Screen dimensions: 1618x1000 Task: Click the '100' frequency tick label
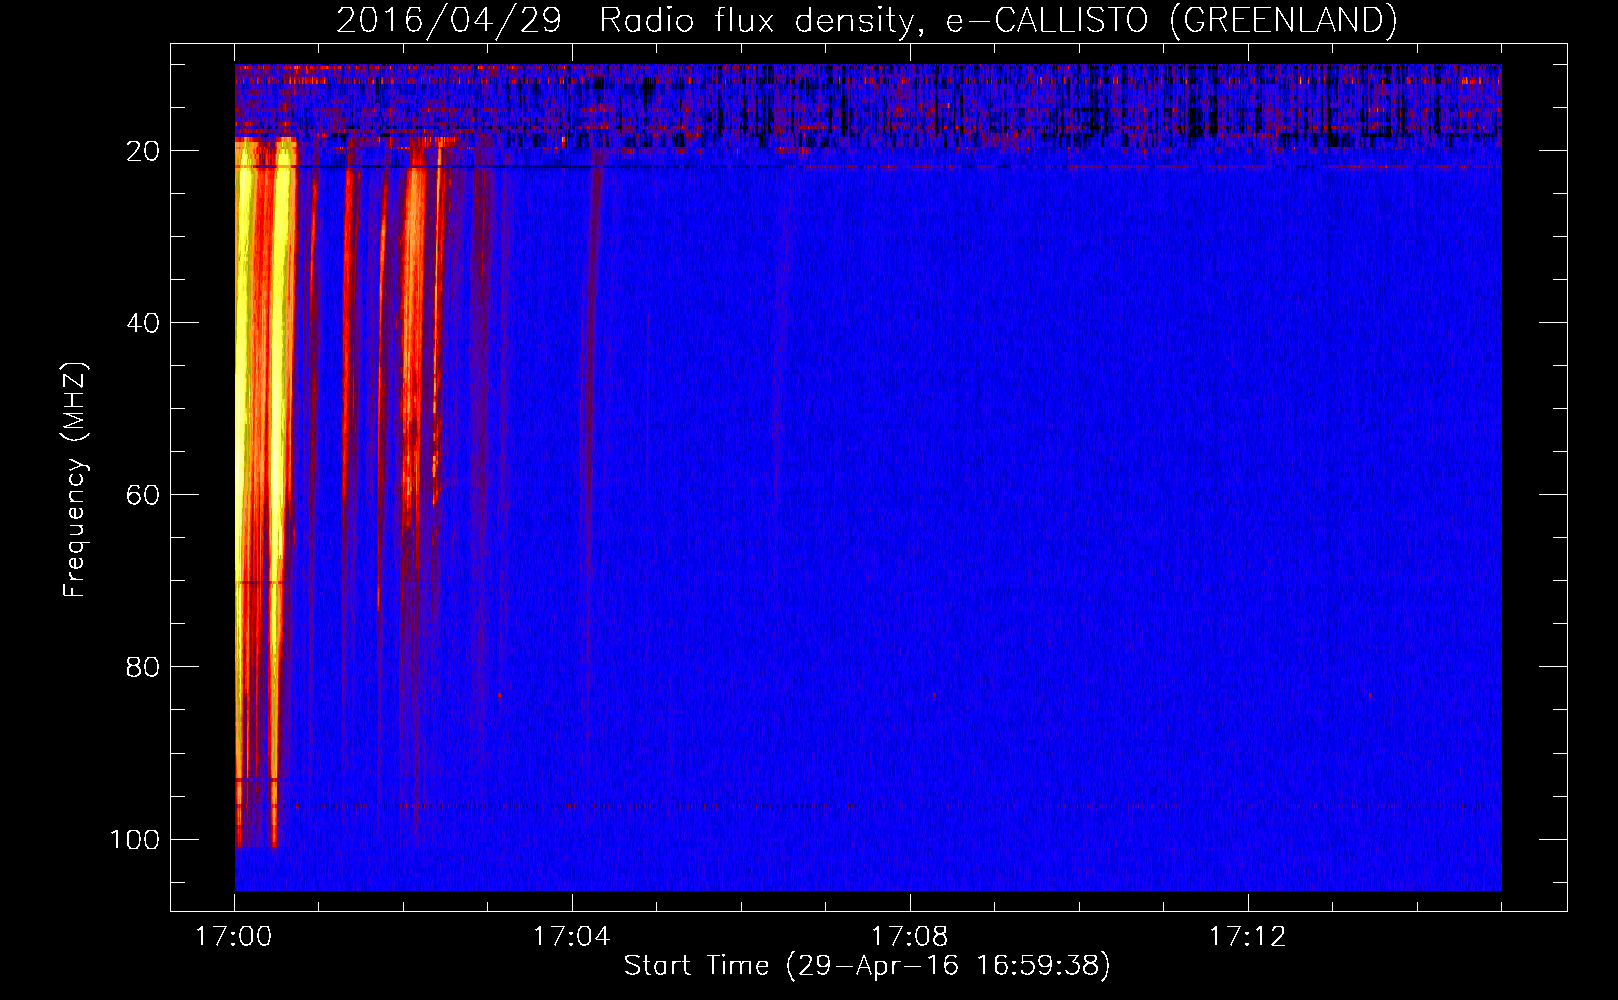(x=135, y=839)
